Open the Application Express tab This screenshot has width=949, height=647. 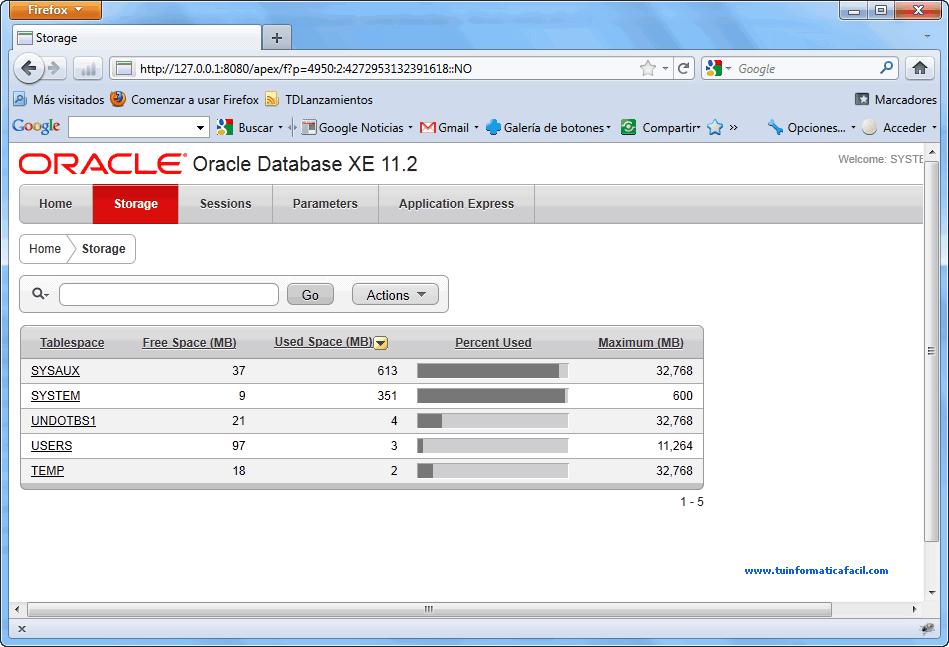[x=456, y=204]
